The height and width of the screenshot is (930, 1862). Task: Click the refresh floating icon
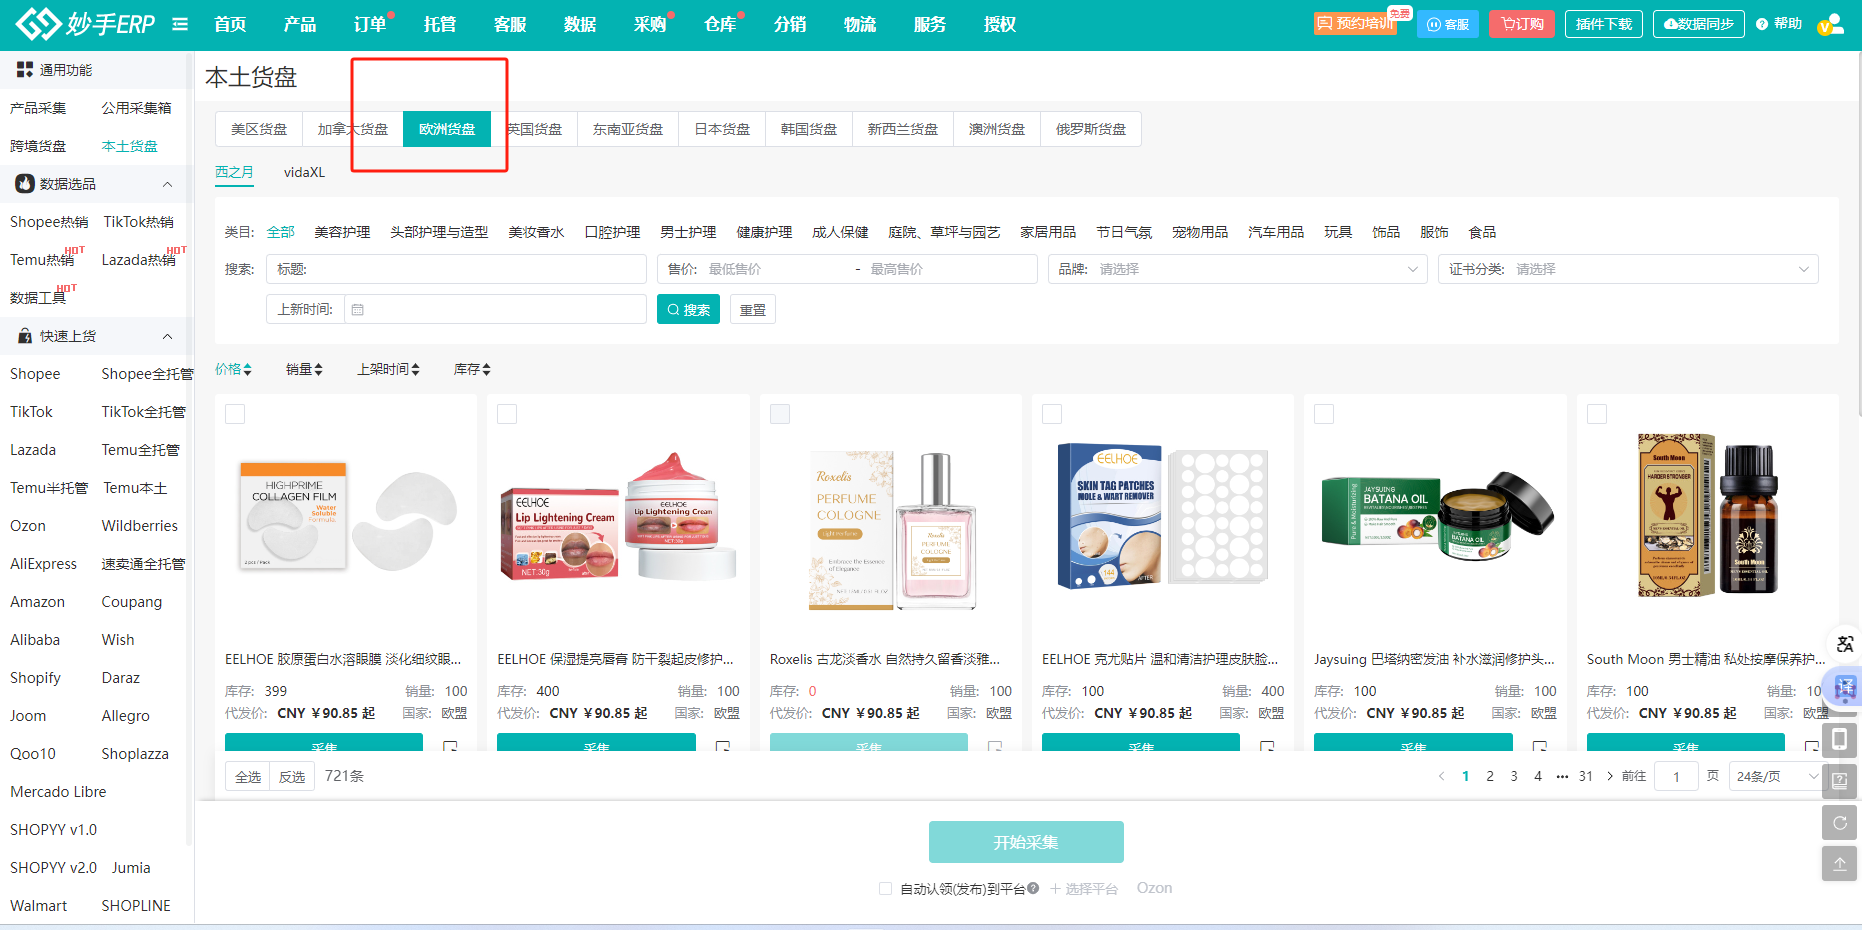pos(1840,823)
